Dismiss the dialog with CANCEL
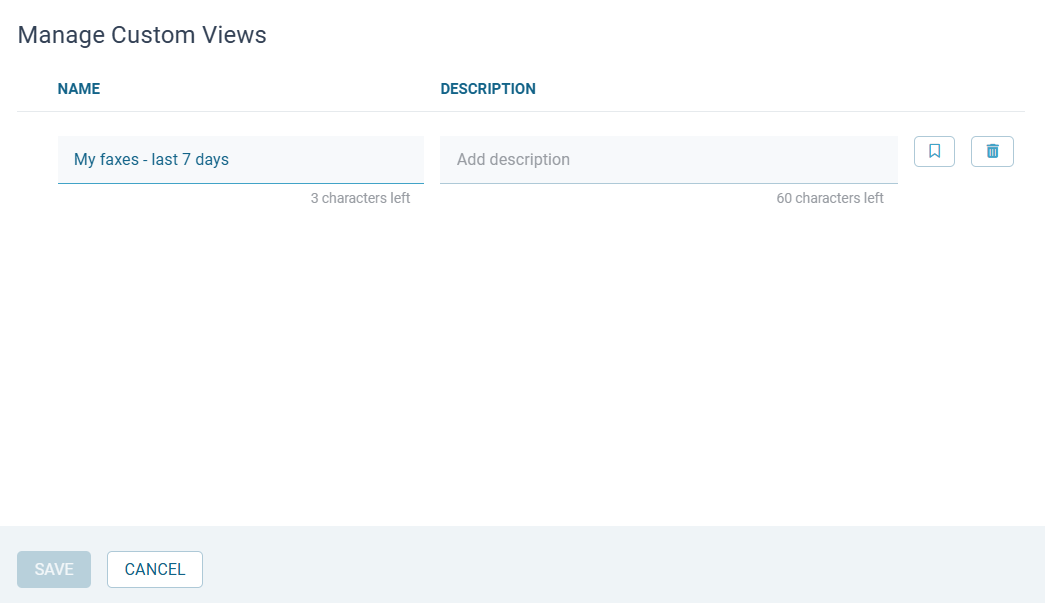This screenshot has height=603, width=1045. point(154,569)
